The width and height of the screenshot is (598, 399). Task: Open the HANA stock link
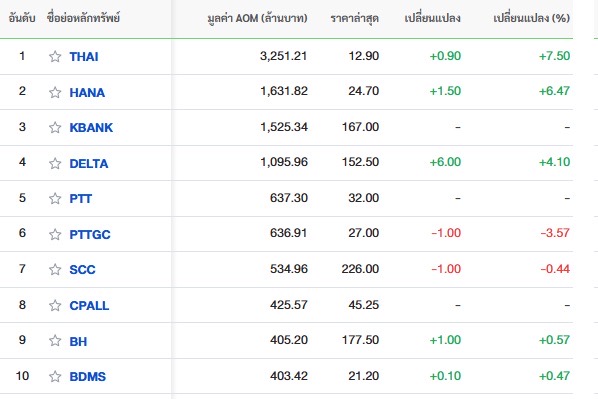[87, 92]
